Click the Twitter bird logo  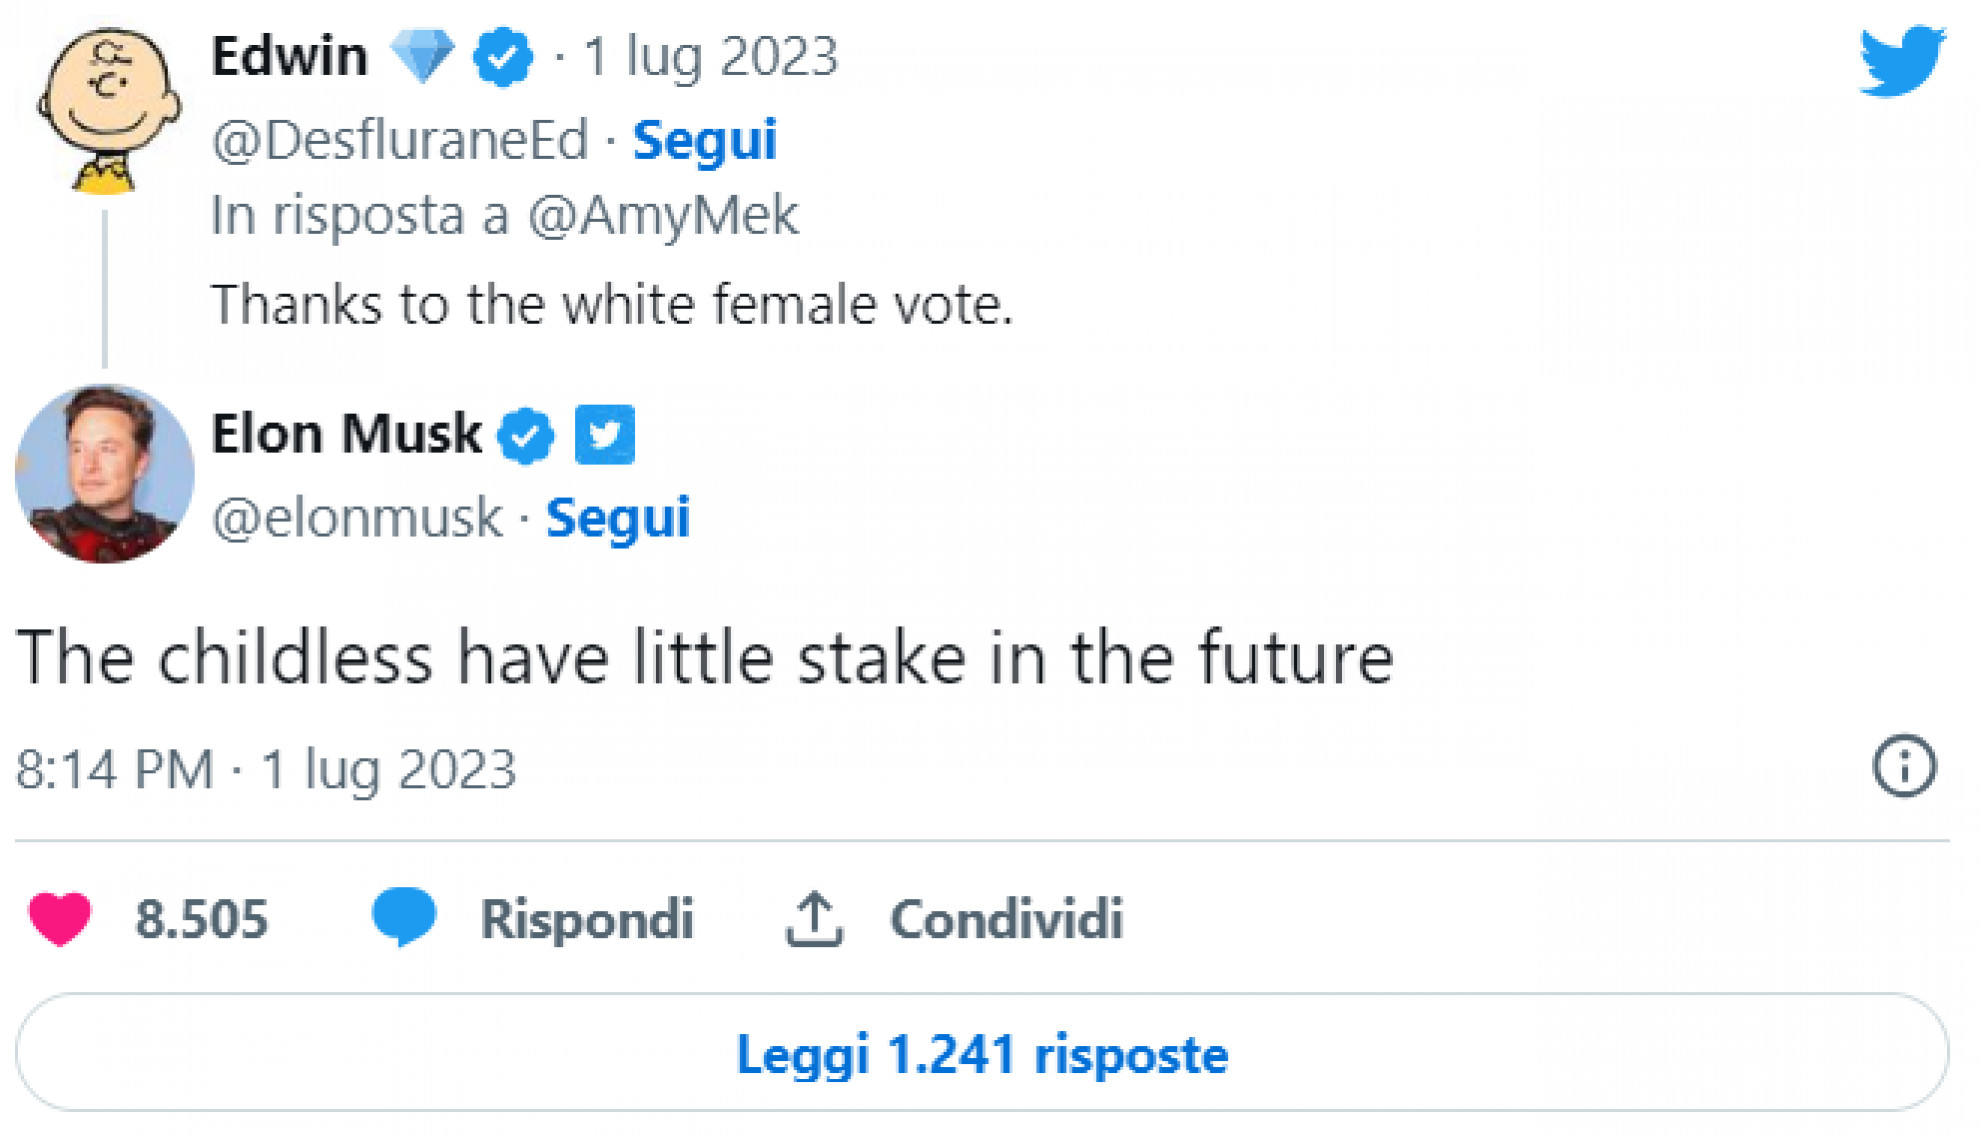[1901, 60]
